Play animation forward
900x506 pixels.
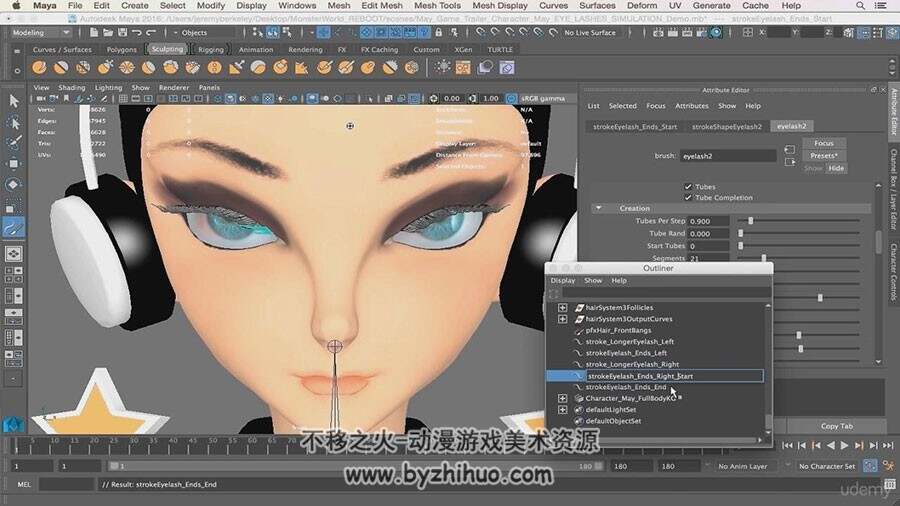tap(844, 445)
